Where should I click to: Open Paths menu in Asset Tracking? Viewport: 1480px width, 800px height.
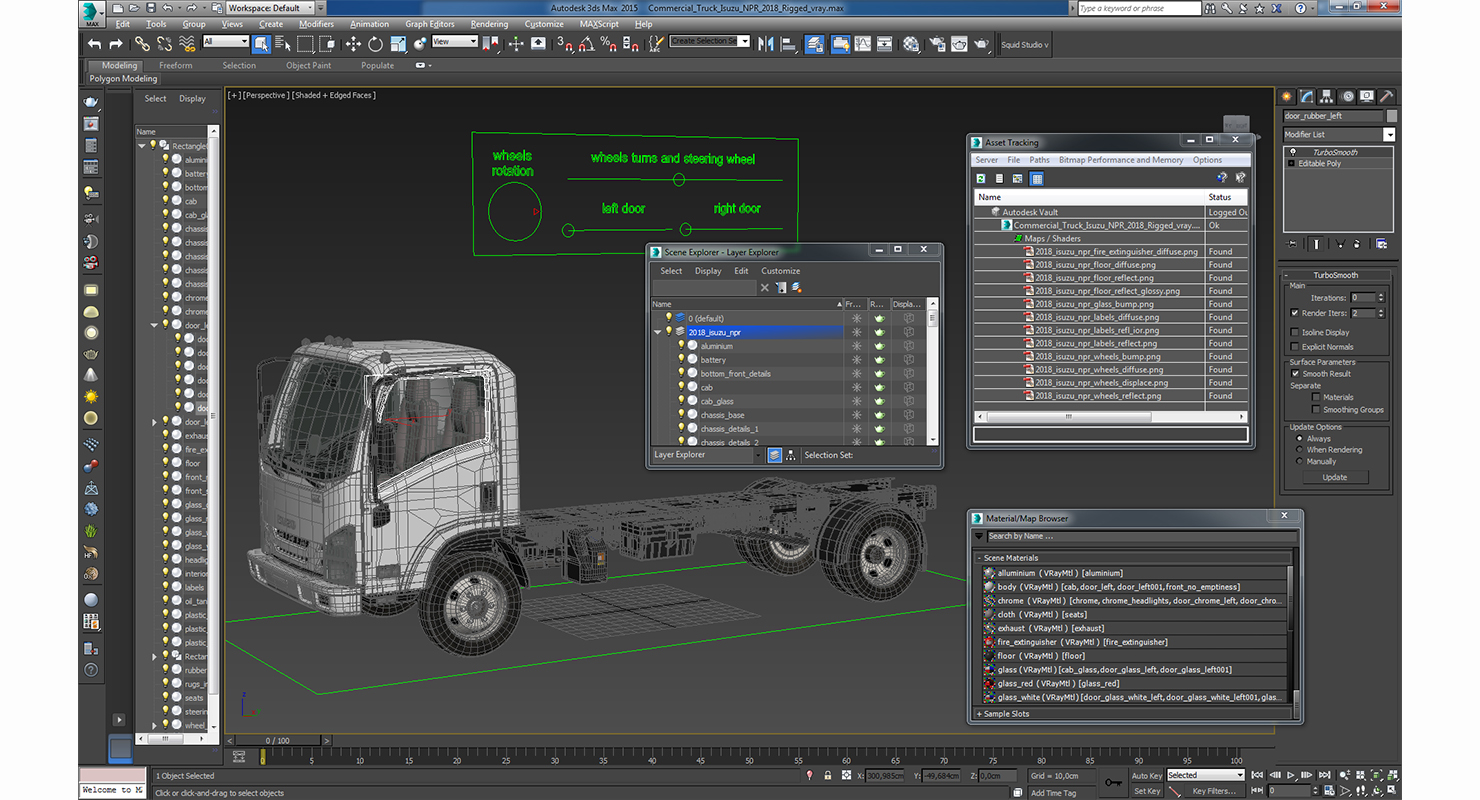(1040, 160)
